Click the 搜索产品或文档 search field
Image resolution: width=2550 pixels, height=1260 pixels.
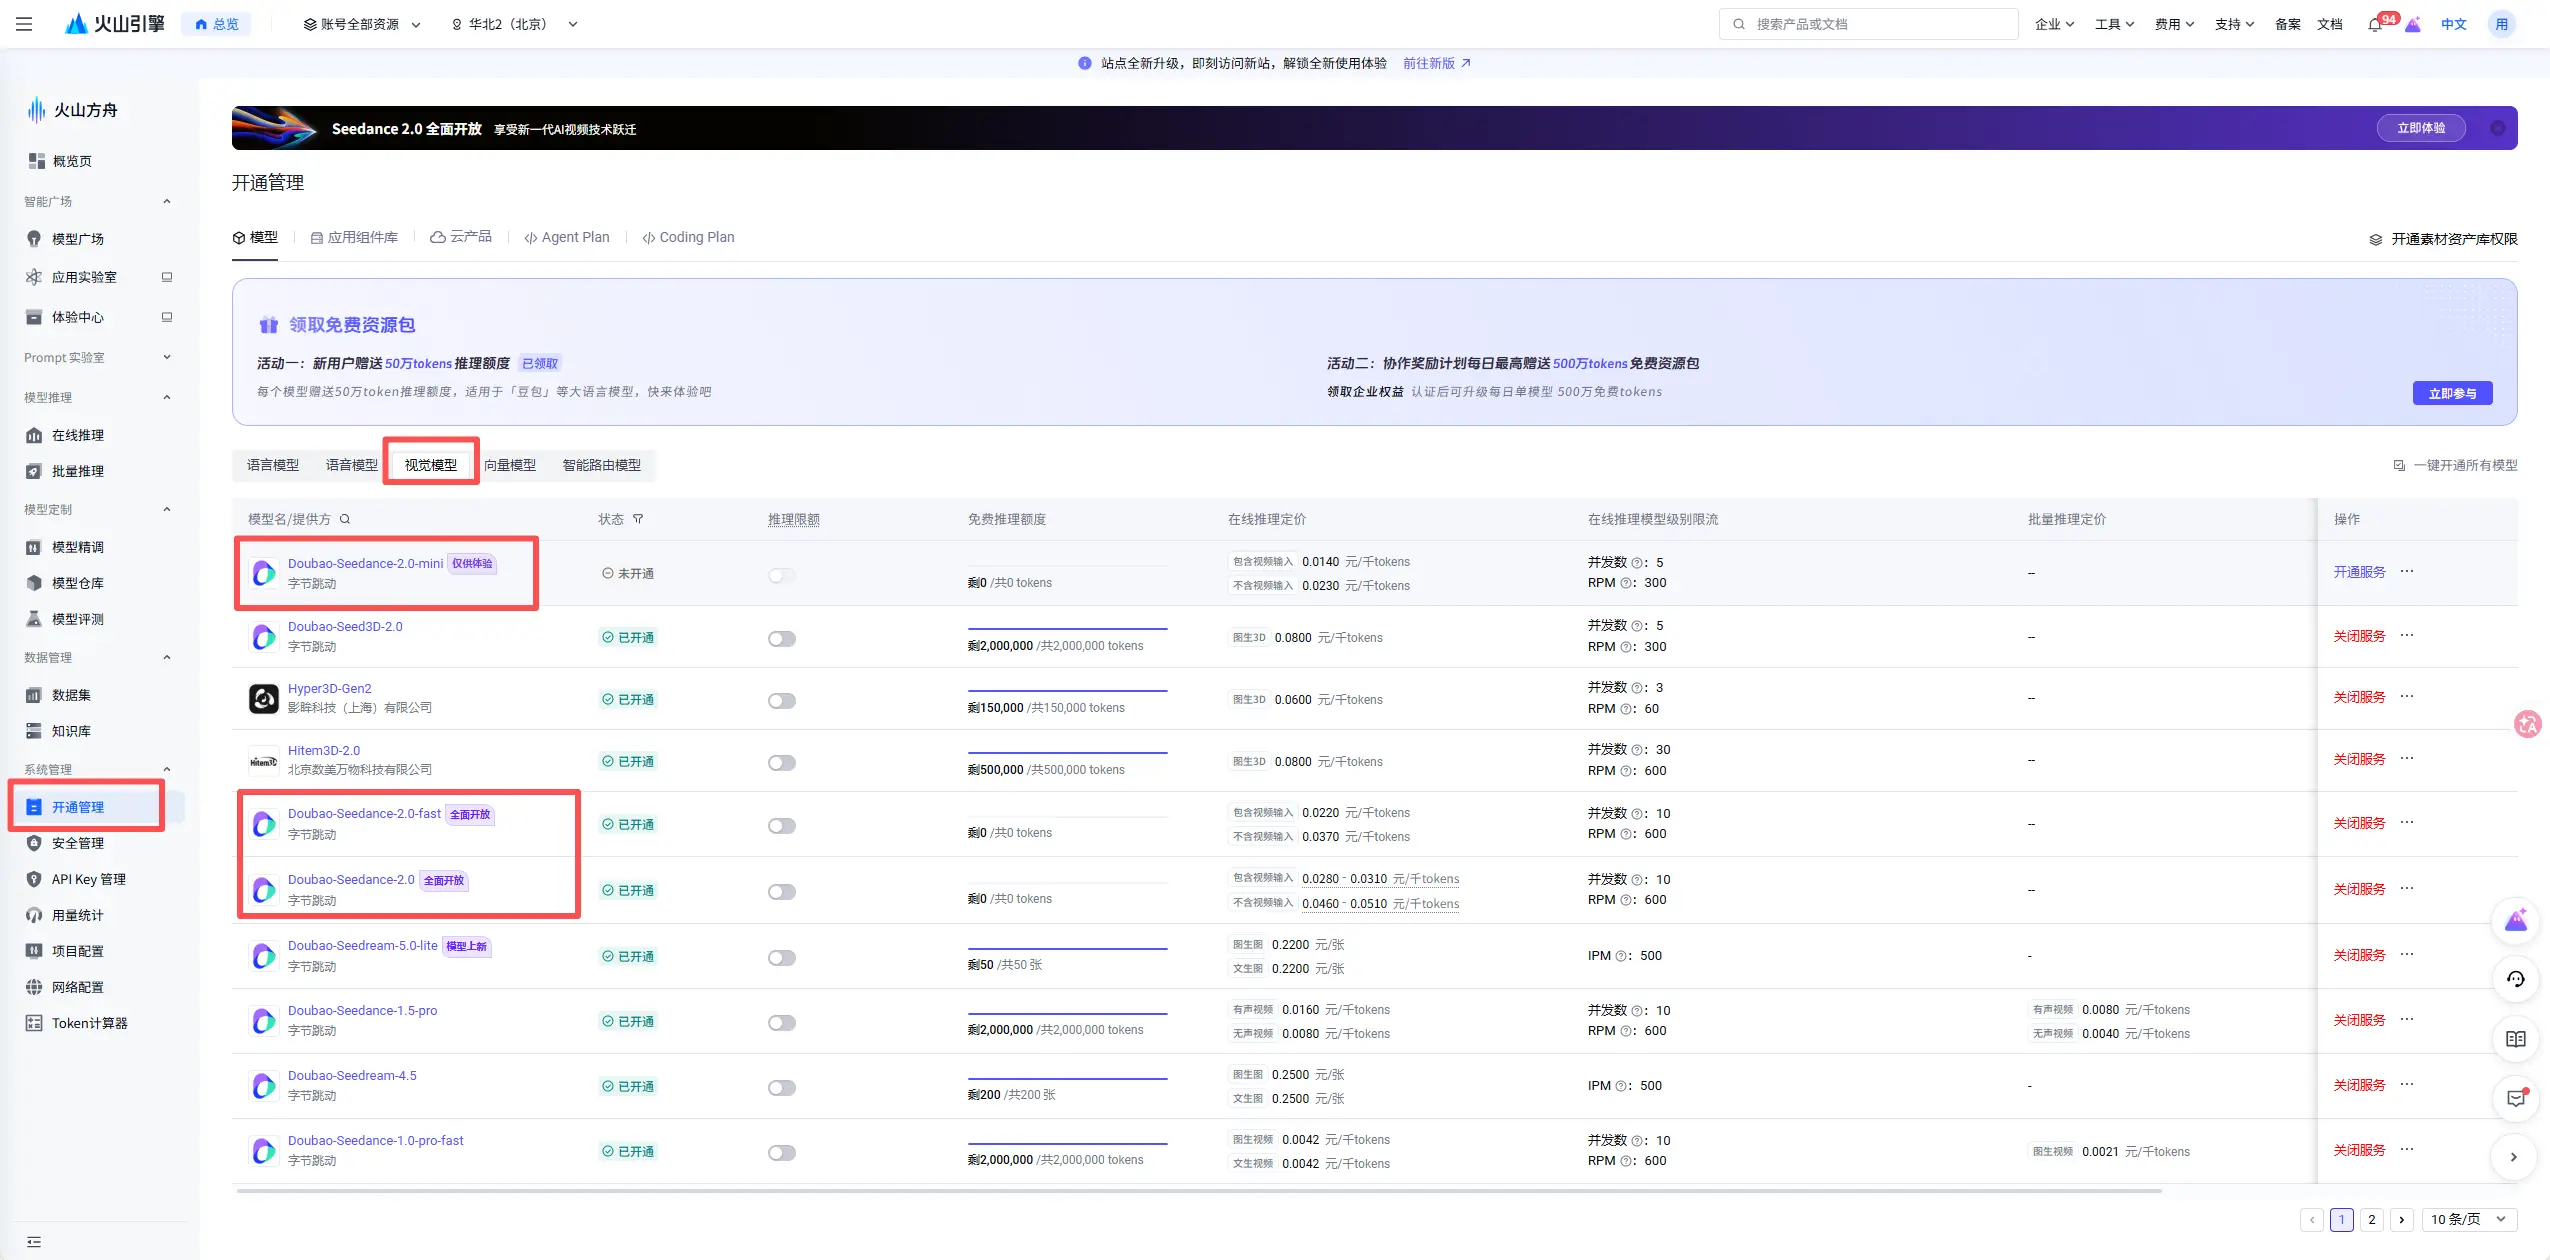tap(1868, 24)
